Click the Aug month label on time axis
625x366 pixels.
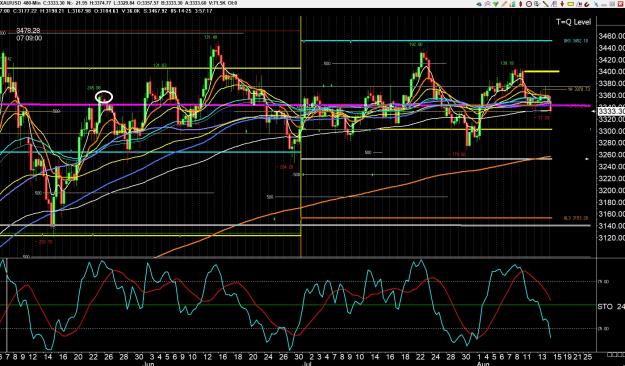(483, 364)
